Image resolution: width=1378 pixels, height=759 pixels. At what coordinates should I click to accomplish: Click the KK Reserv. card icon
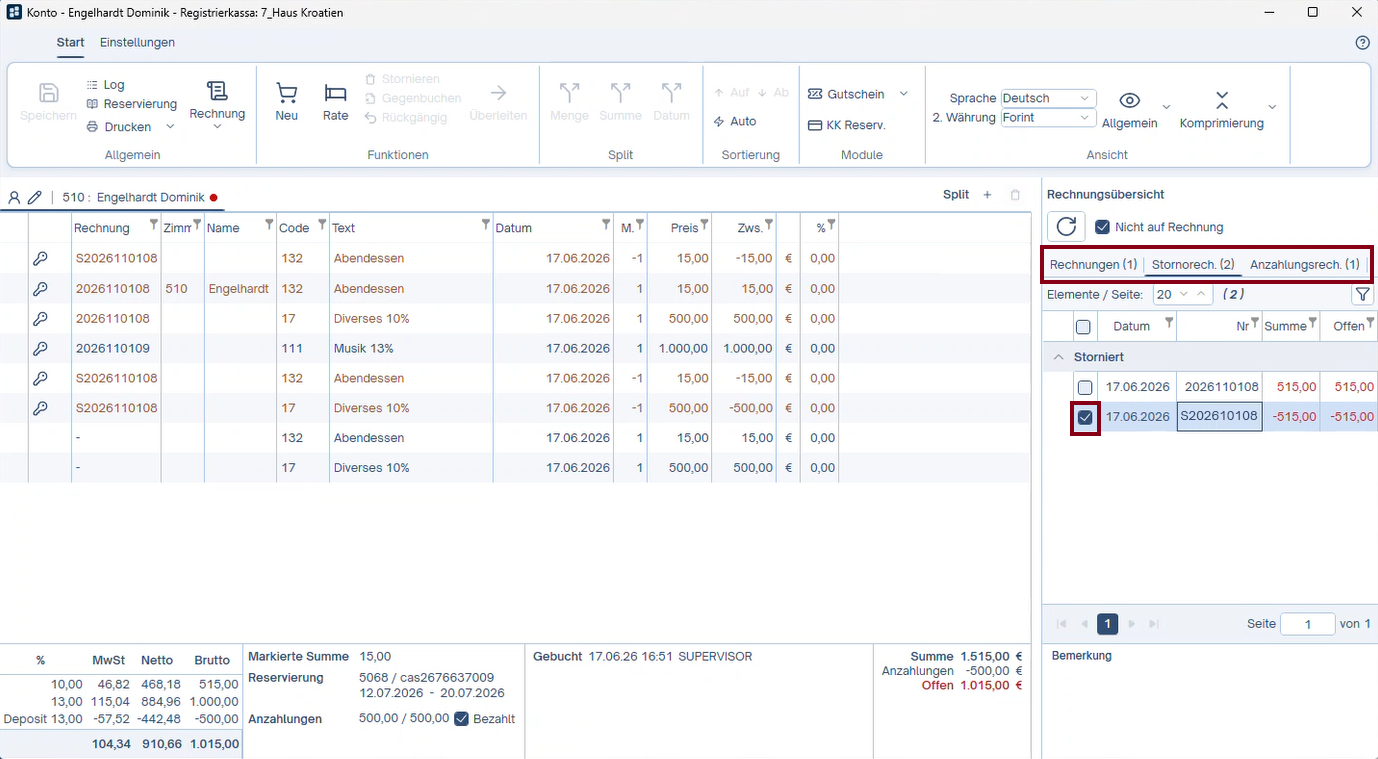816,126
